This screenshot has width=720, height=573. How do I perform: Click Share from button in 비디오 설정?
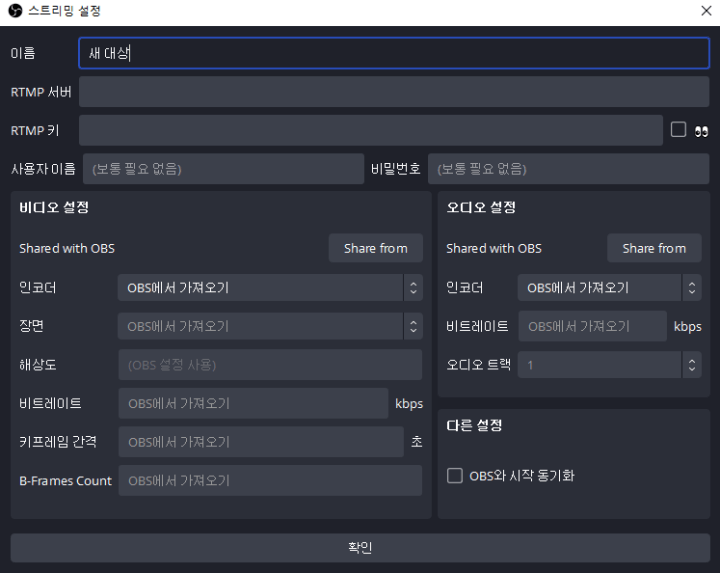click(x=376, y=248)
